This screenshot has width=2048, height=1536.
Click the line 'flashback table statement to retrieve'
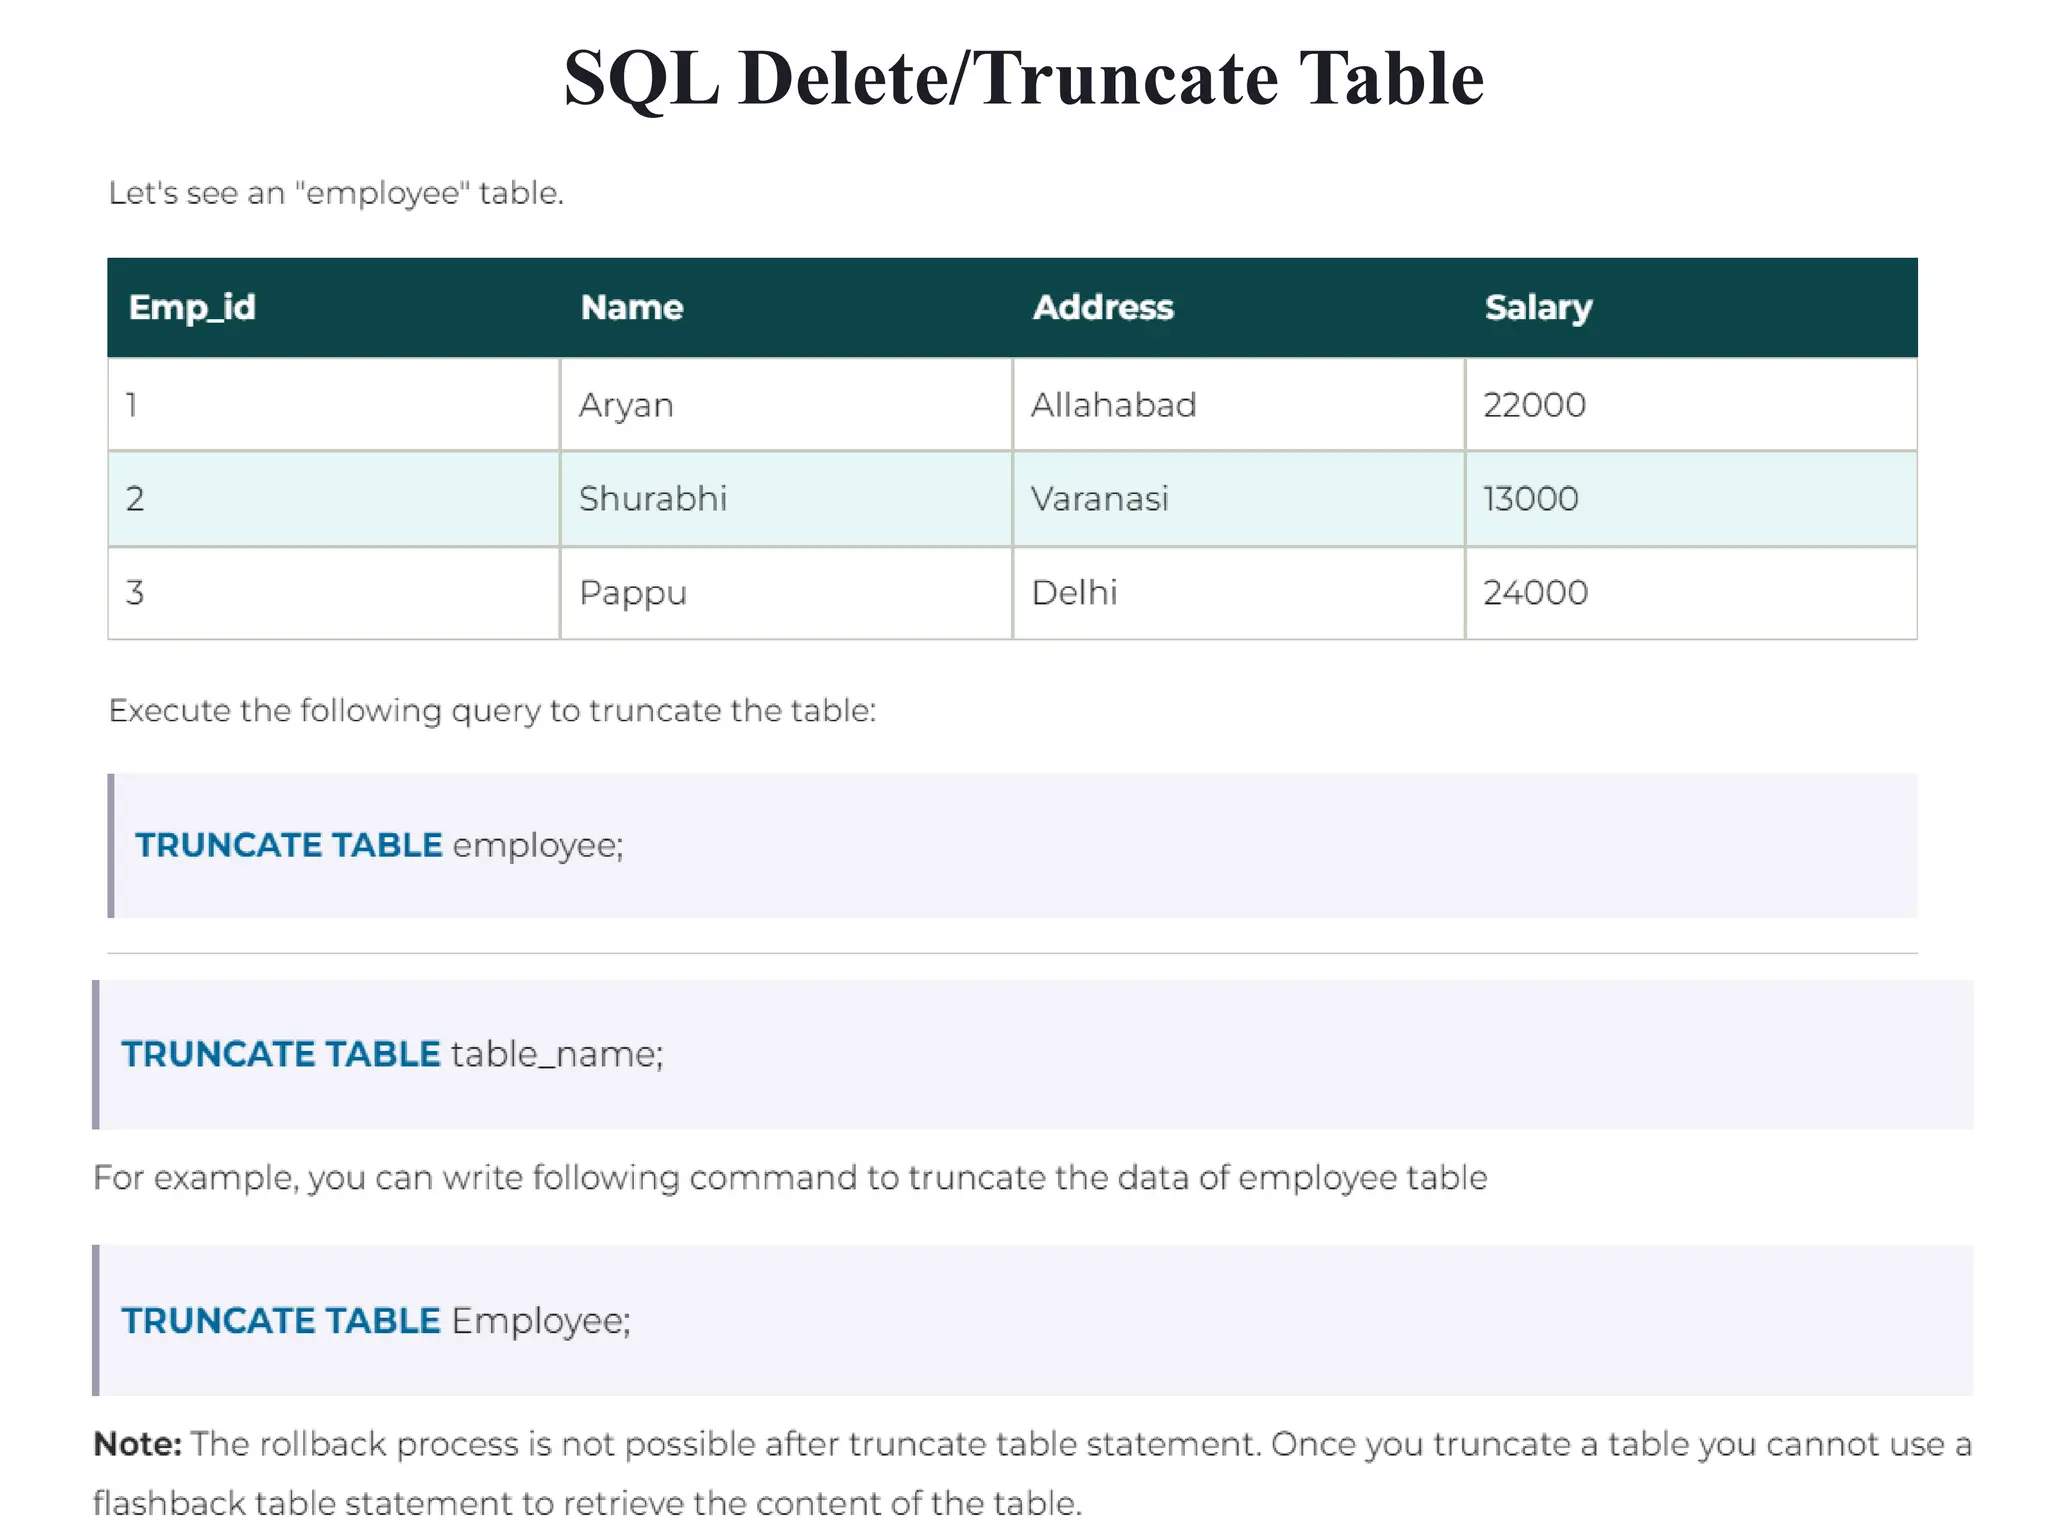pos(587,1502)
